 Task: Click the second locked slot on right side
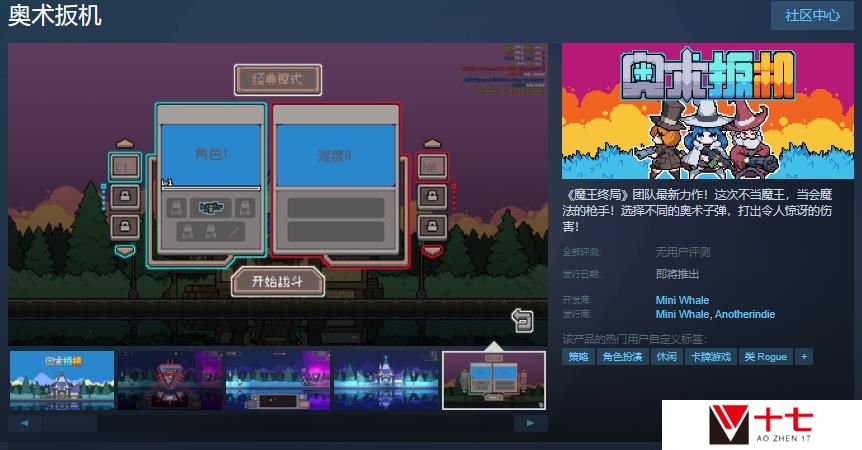[432, 226]
